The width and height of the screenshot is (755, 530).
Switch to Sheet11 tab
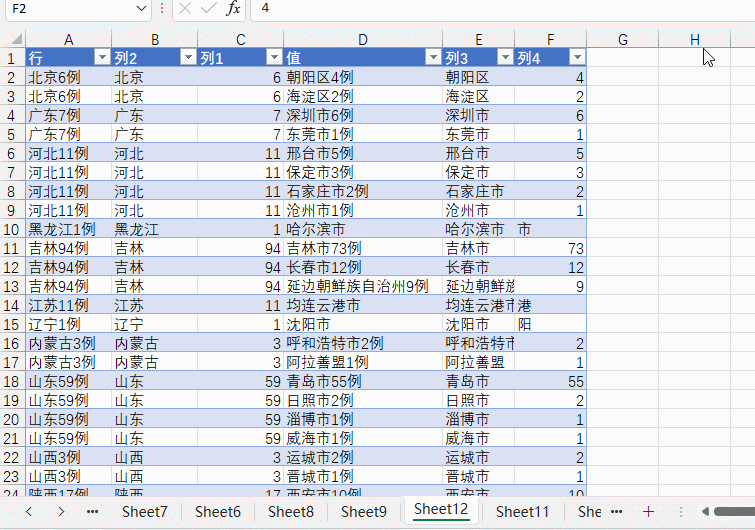tap(522, 511)
